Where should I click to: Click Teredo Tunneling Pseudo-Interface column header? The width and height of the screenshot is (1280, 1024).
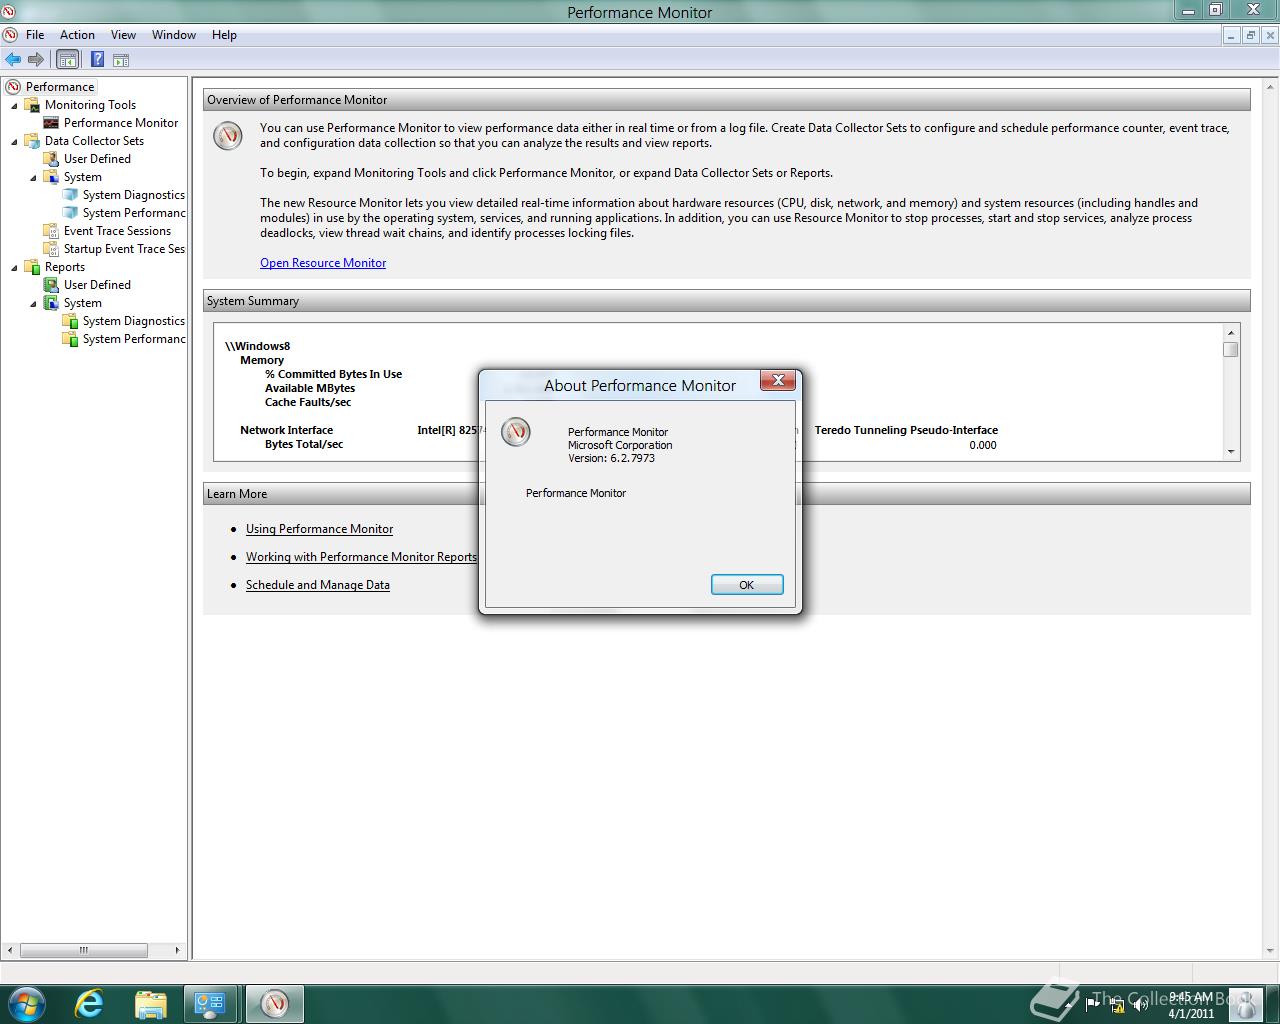pos(906,430)
